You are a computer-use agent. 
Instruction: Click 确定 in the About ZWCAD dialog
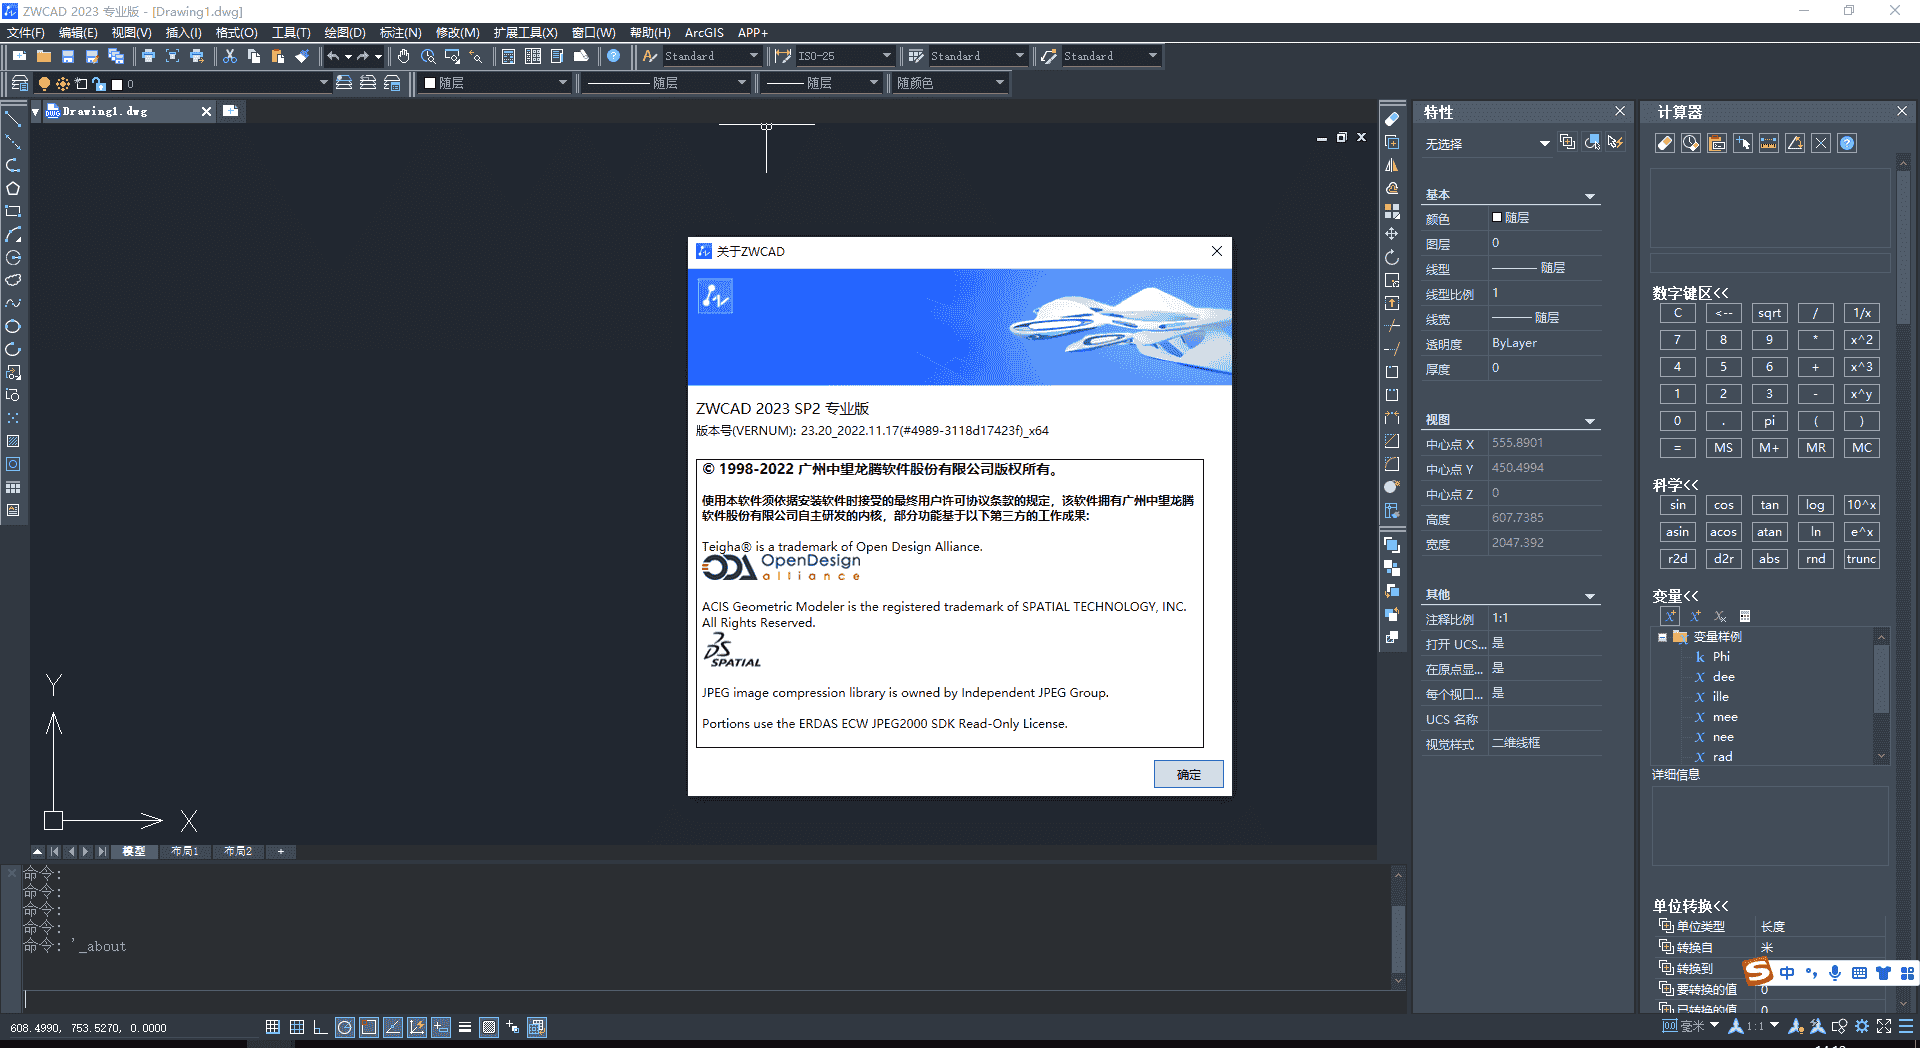1188,774
